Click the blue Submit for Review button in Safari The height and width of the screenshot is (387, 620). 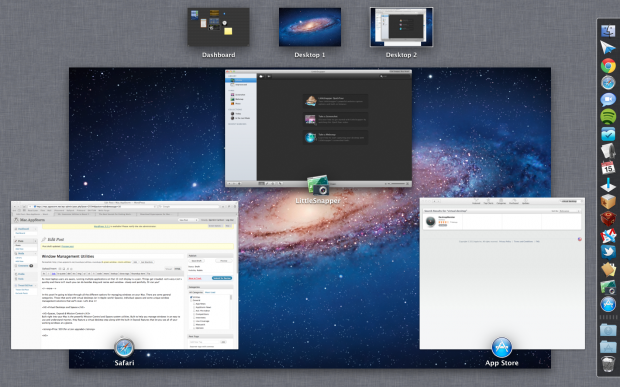coord(222,278)
